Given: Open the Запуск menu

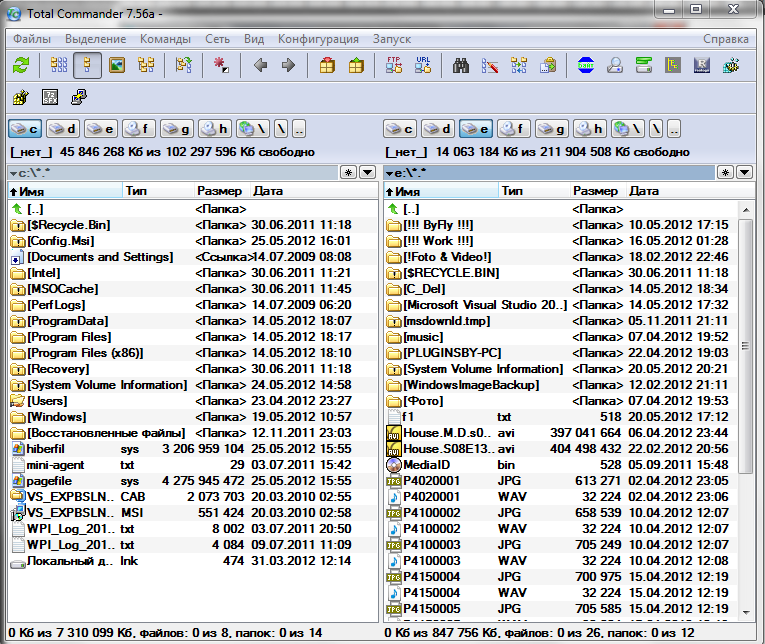Looking at the screenshot, I should click(x=392, y=39).
